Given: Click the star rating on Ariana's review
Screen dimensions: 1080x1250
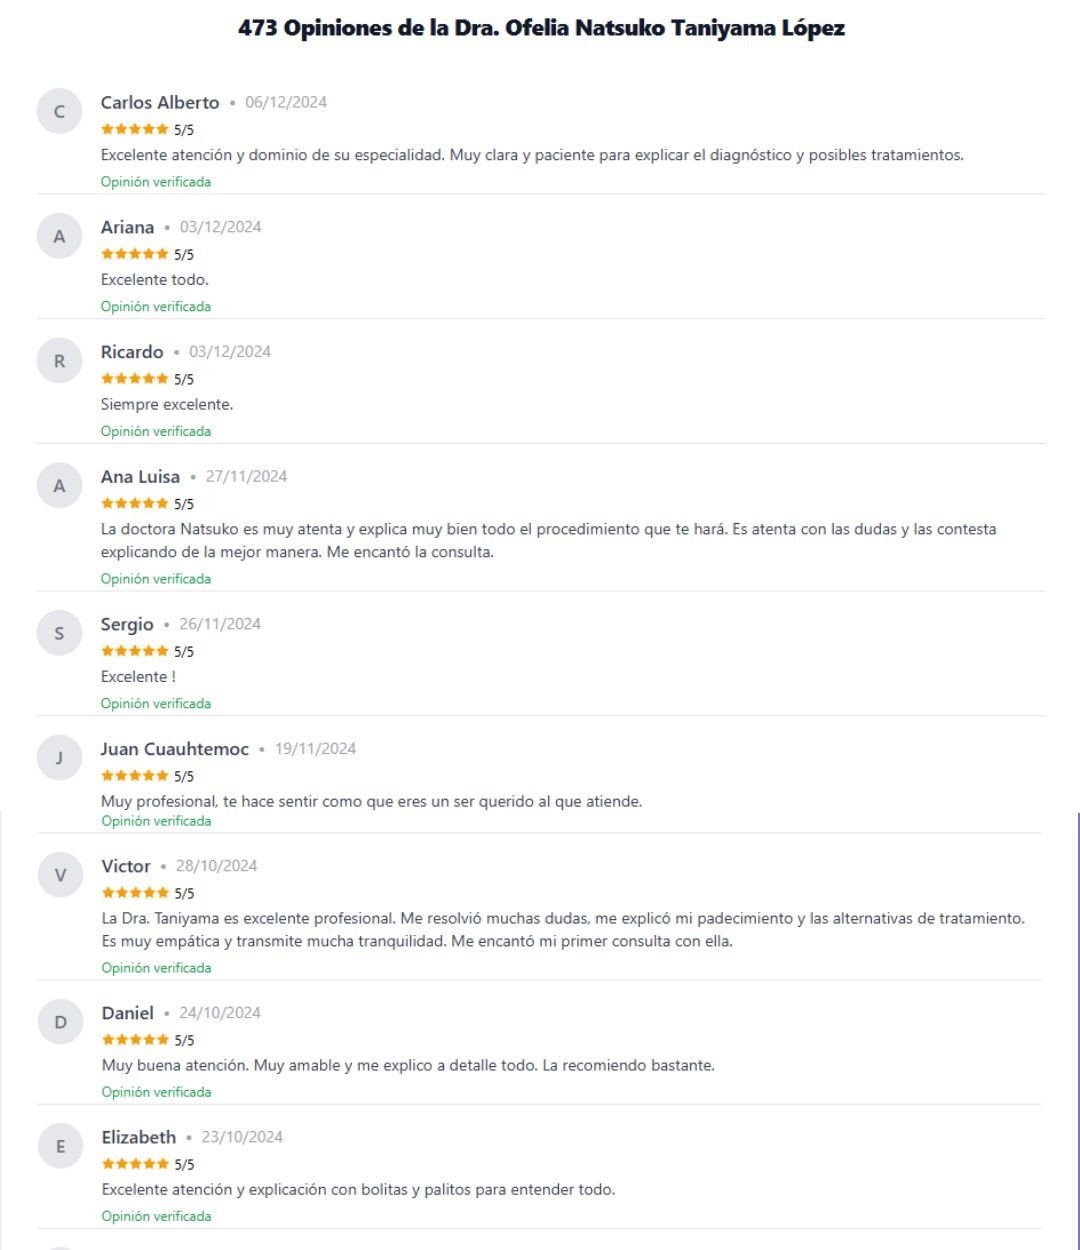Looking at the screenshot, I should [135, 254].
